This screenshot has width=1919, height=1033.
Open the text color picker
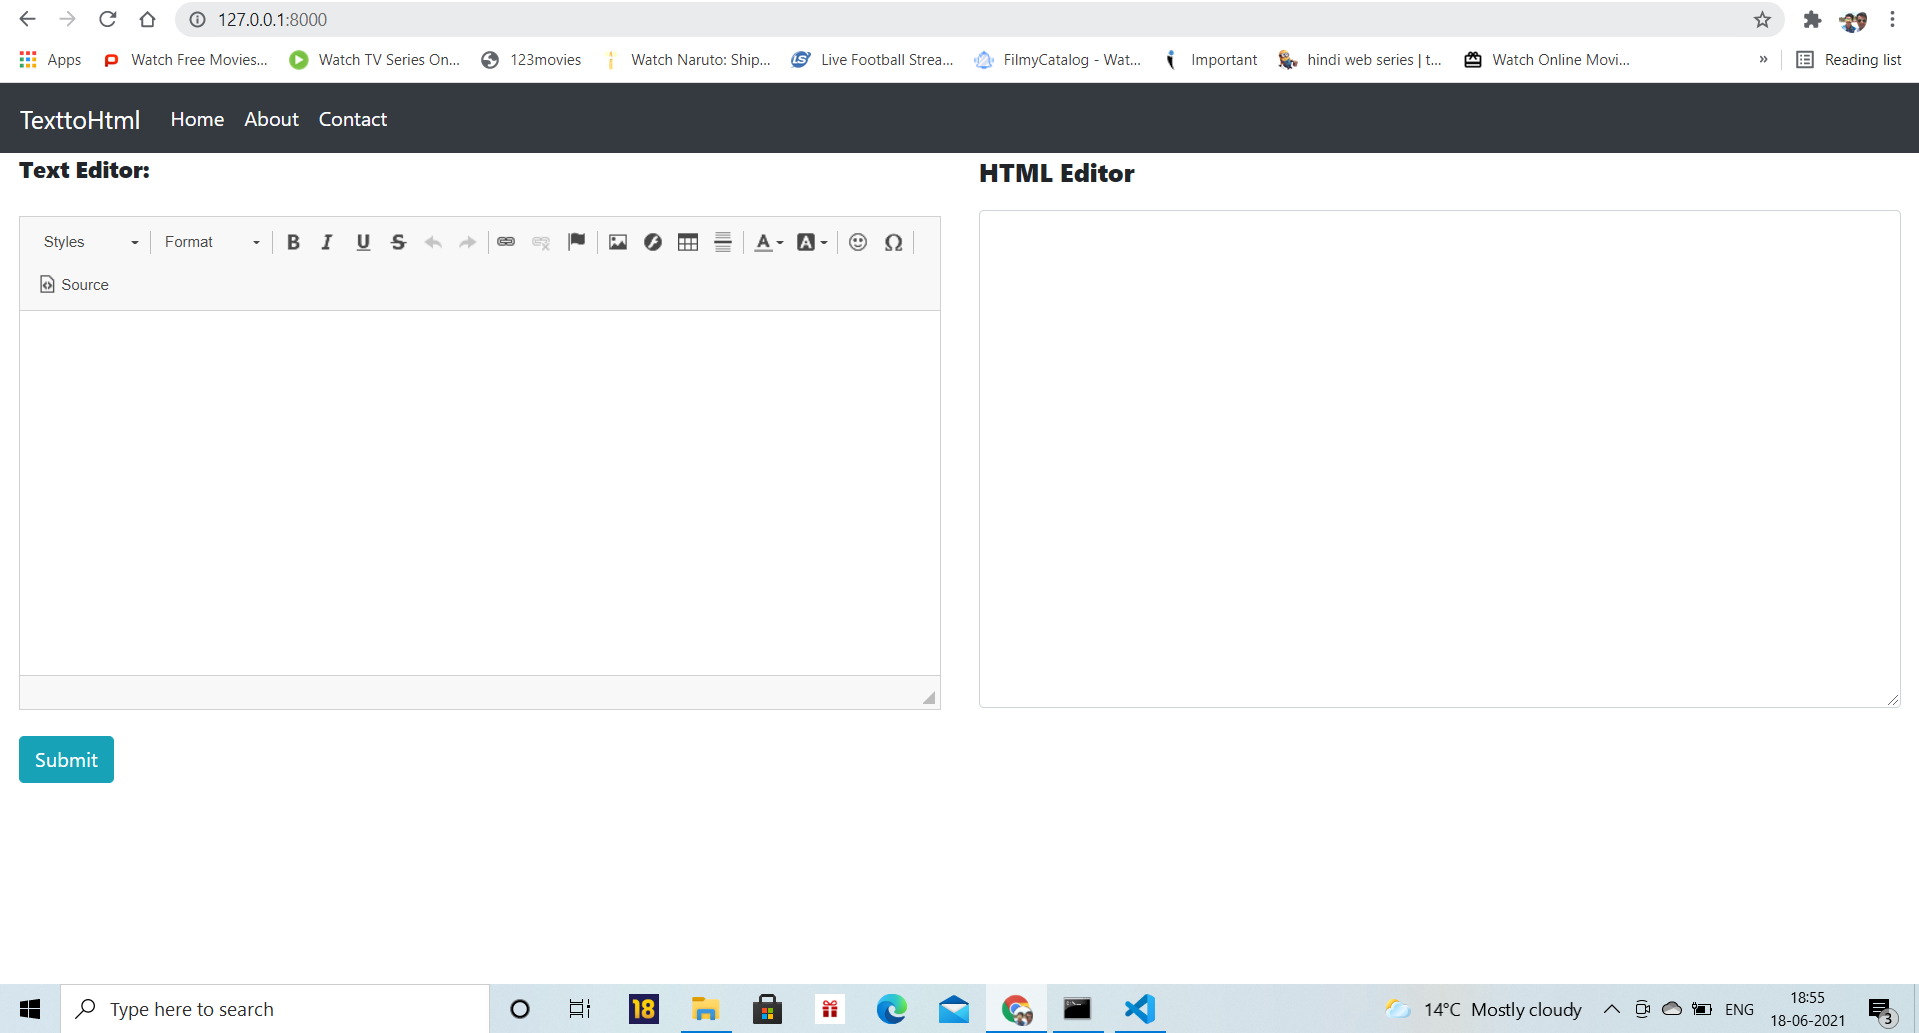click(768, 242)
